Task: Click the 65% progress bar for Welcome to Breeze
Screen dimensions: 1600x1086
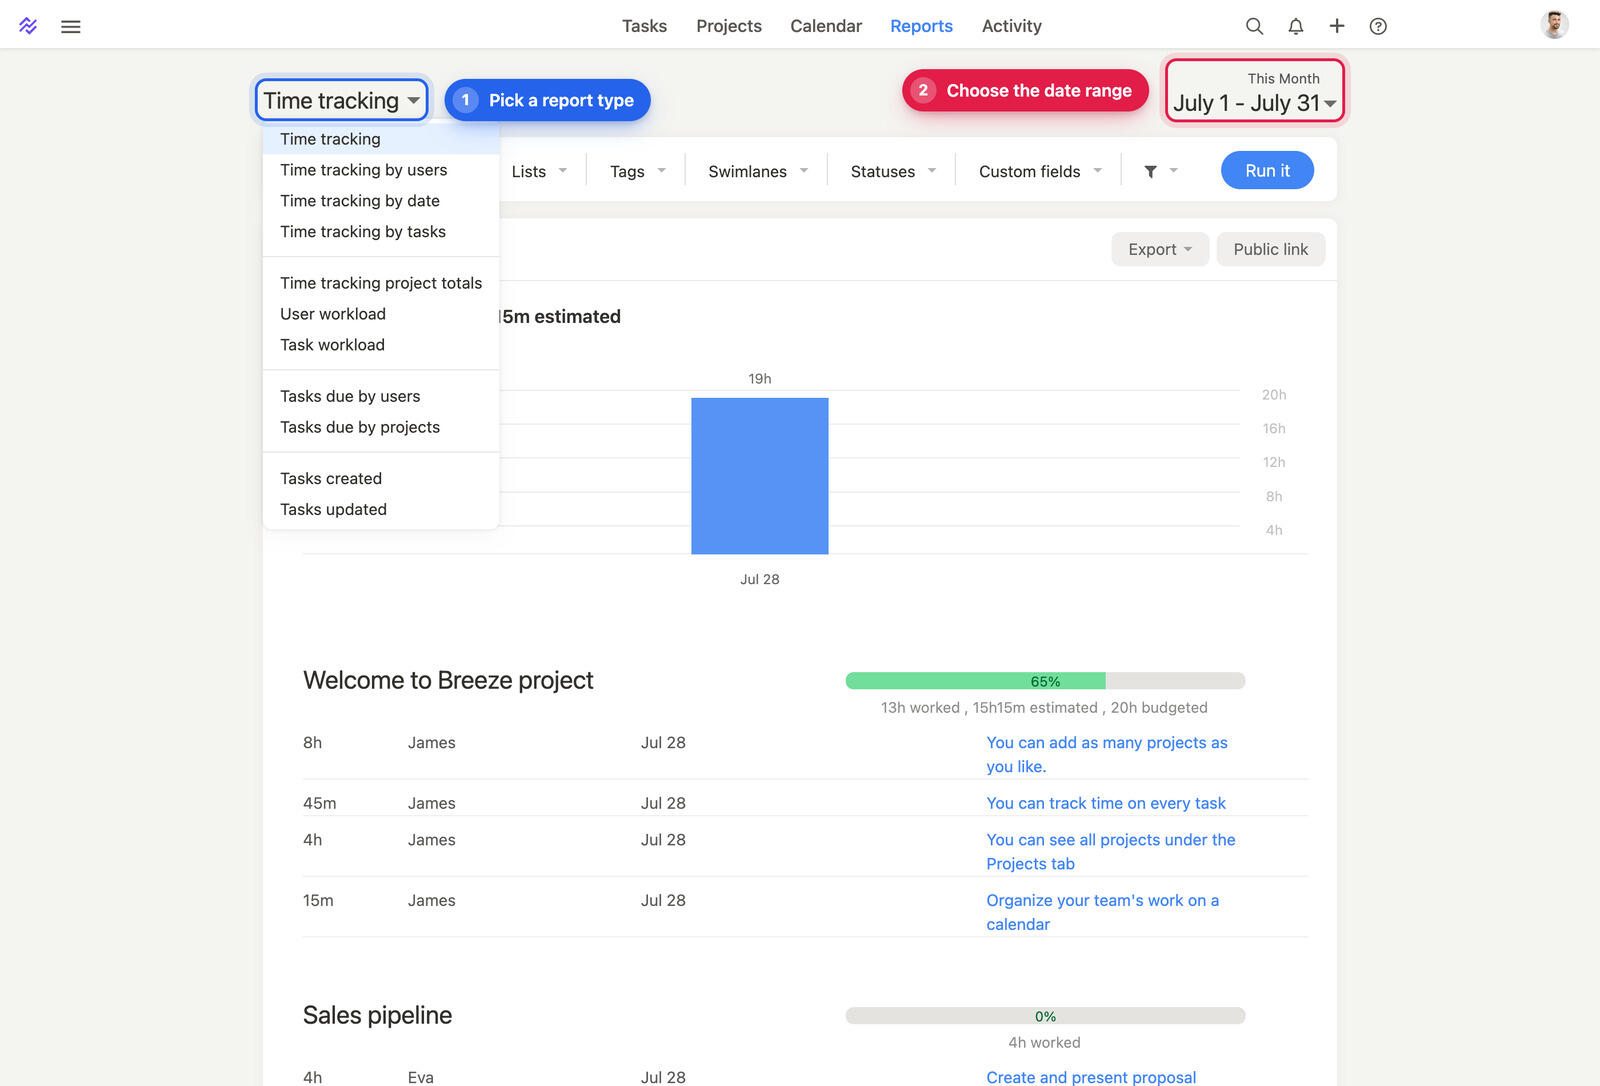Action: 1045,681
